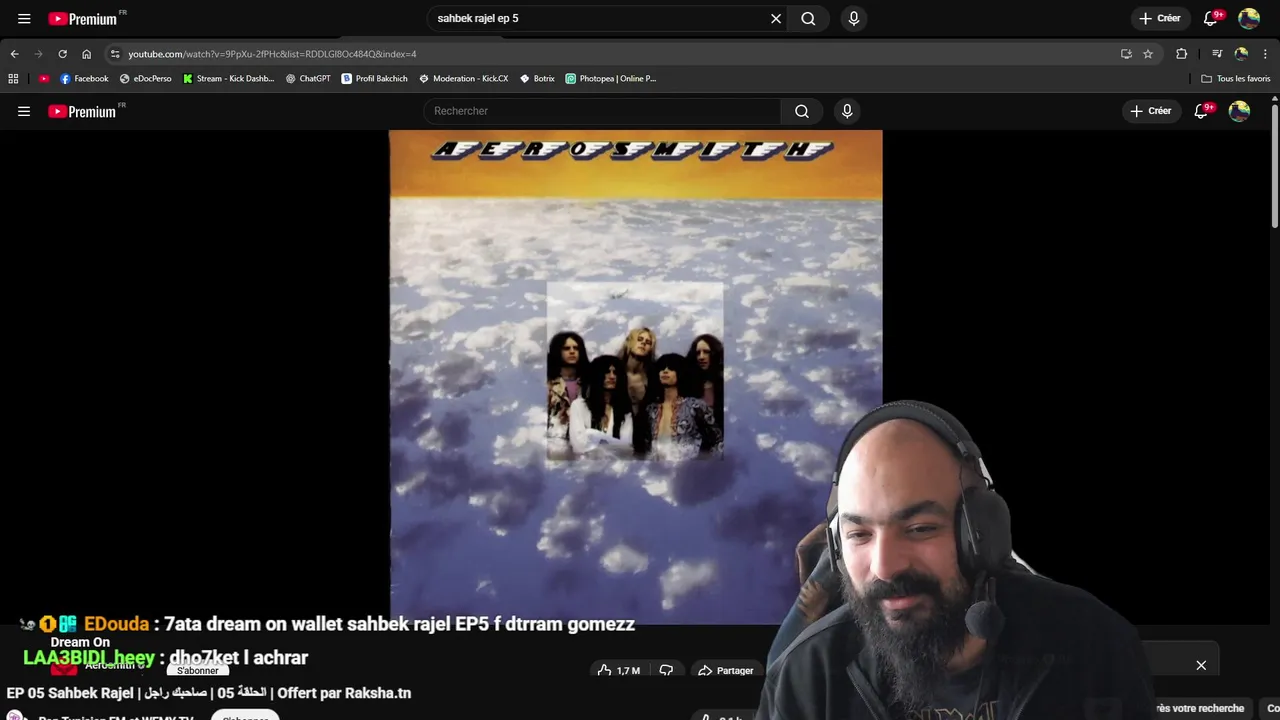Start voice search beside the Rechercher field

[x=847, y=111]
